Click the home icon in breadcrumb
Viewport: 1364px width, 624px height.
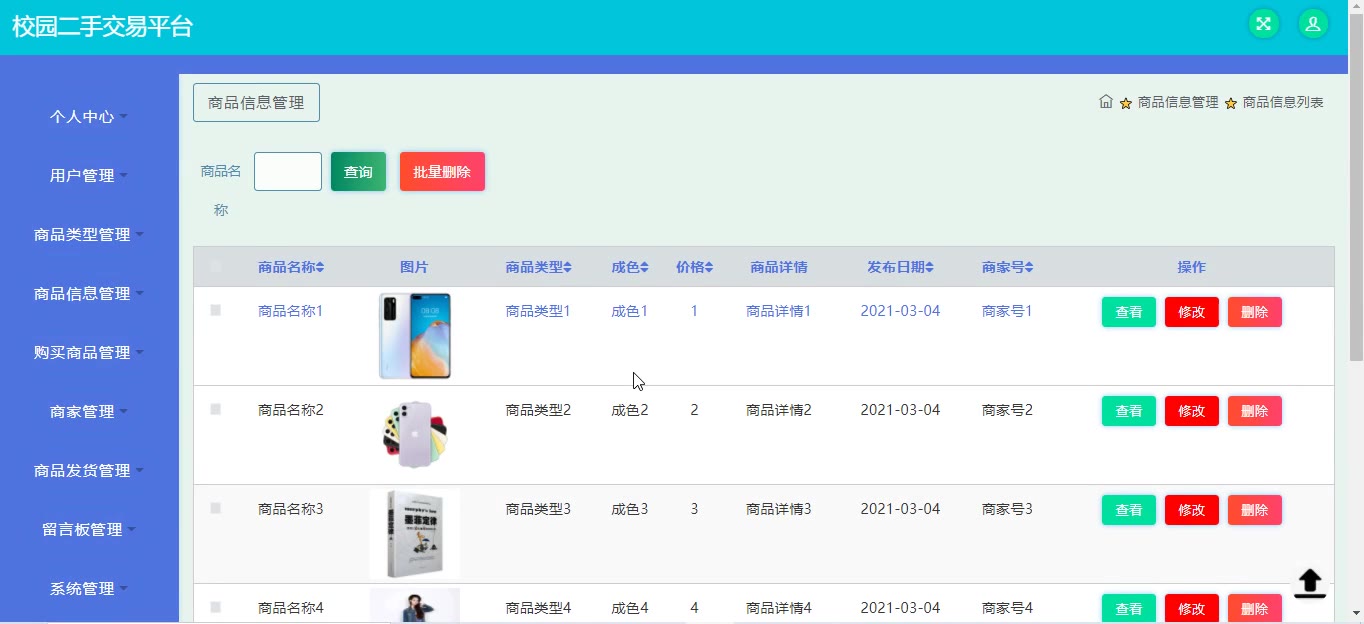point(1106,101)
